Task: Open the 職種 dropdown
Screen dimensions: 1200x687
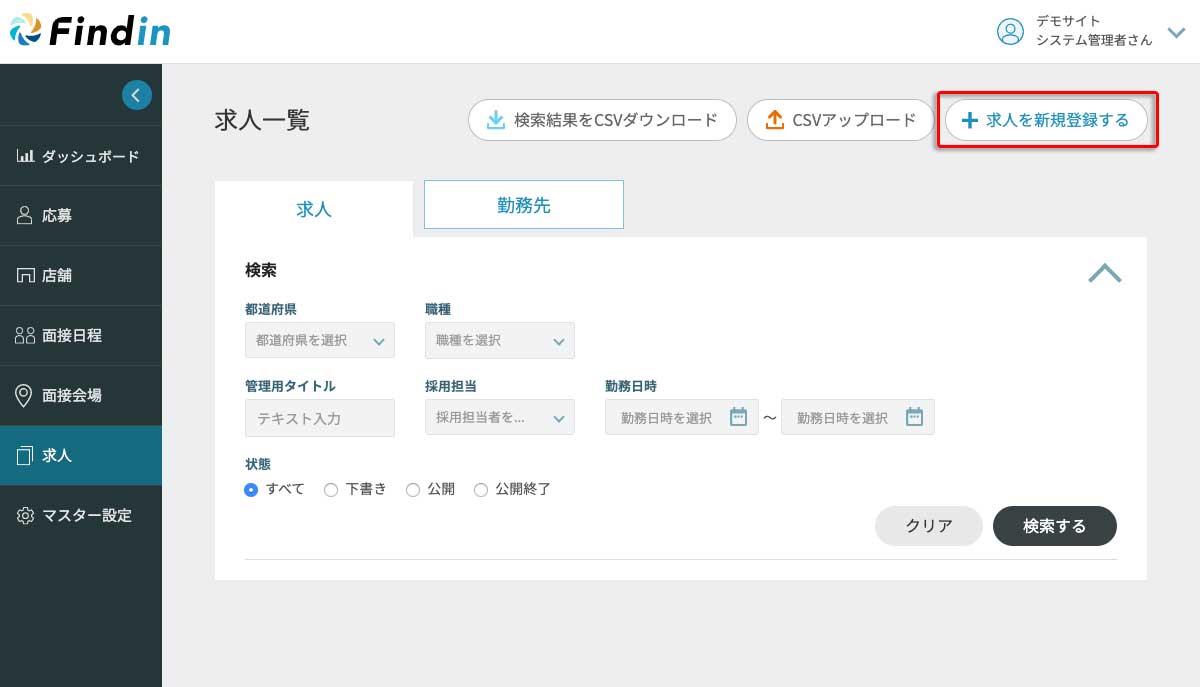Action: click(500, 340)
